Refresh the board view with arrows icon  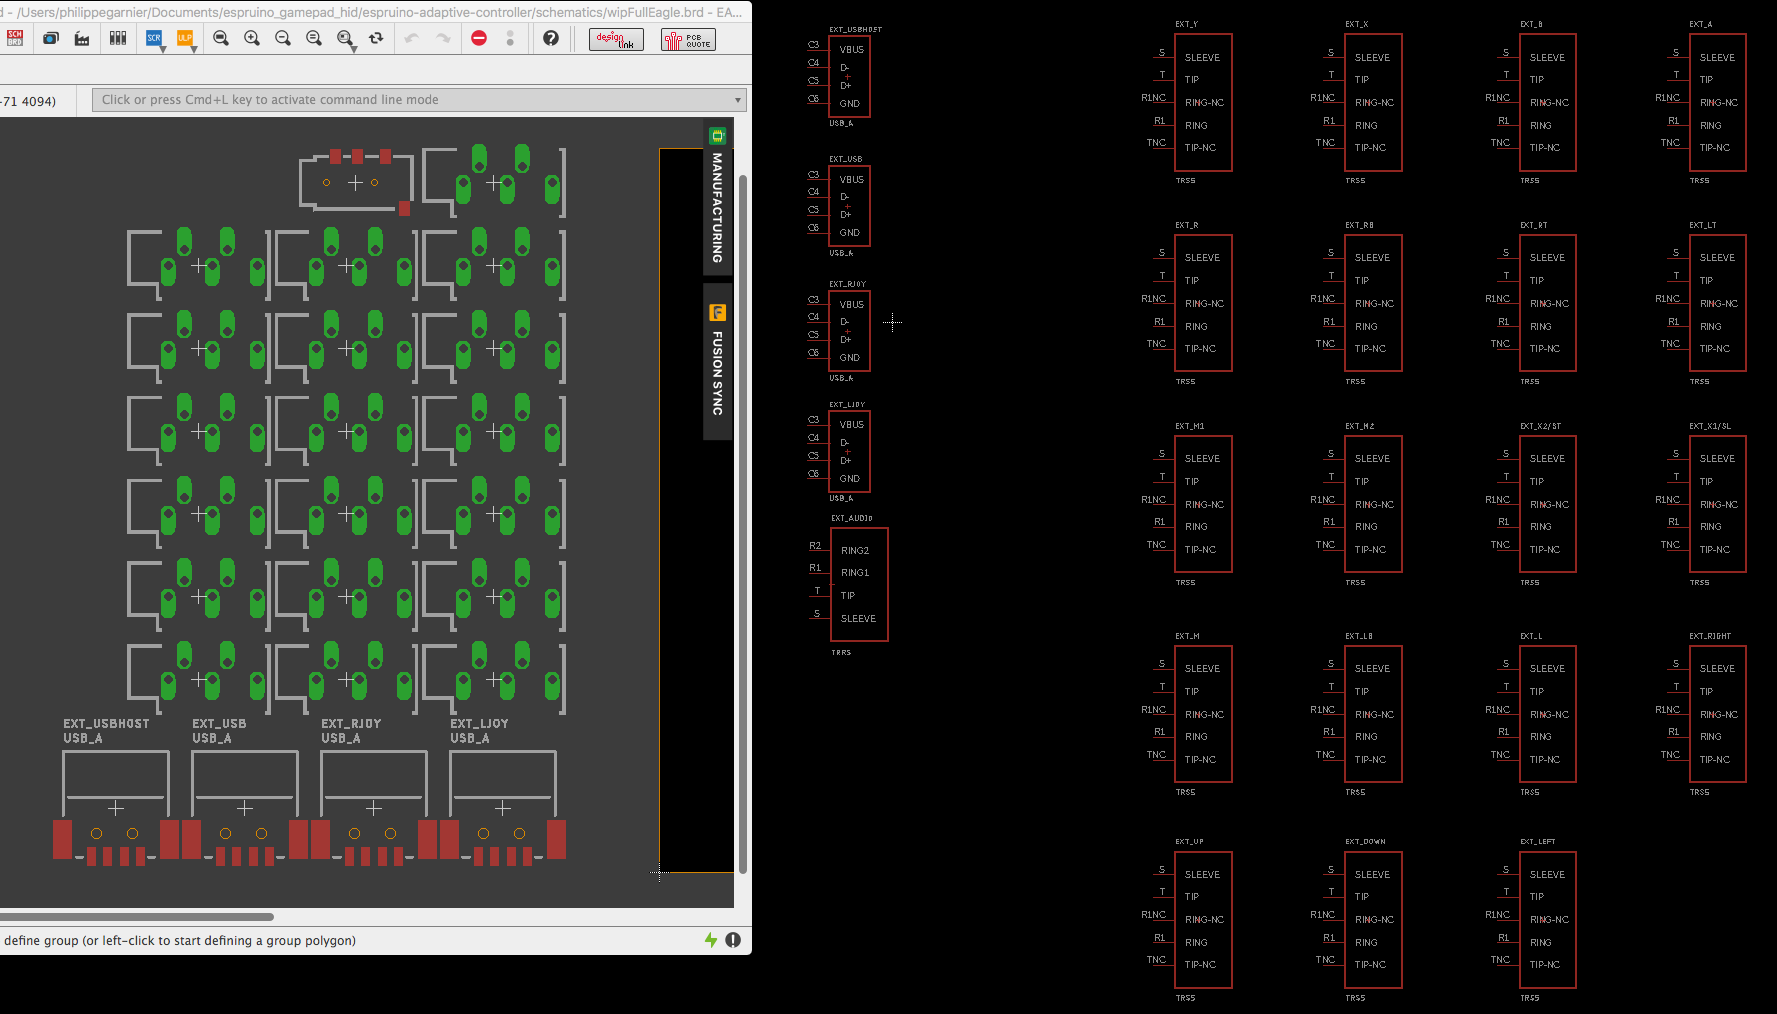(376, 38)
